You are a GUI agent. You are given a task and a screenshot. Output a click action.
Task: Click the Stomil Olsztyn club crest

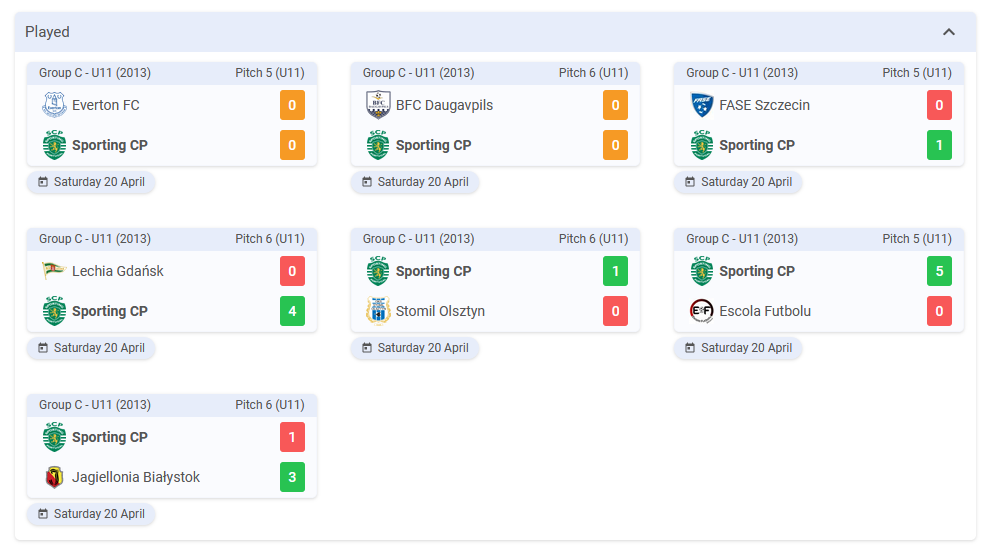click(x=378, y=311)
